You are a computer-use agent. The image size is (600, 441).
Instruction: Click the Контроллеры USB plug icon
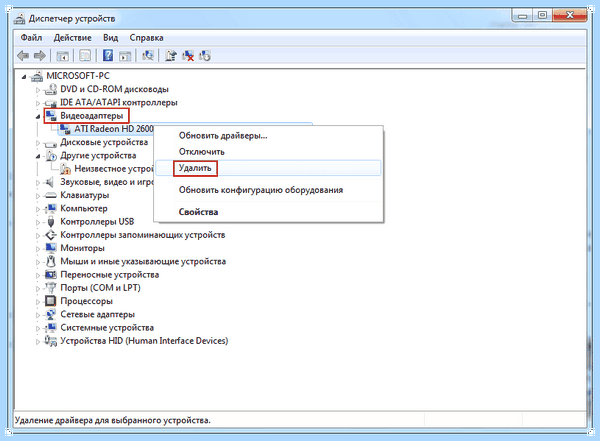coord(51,222)
